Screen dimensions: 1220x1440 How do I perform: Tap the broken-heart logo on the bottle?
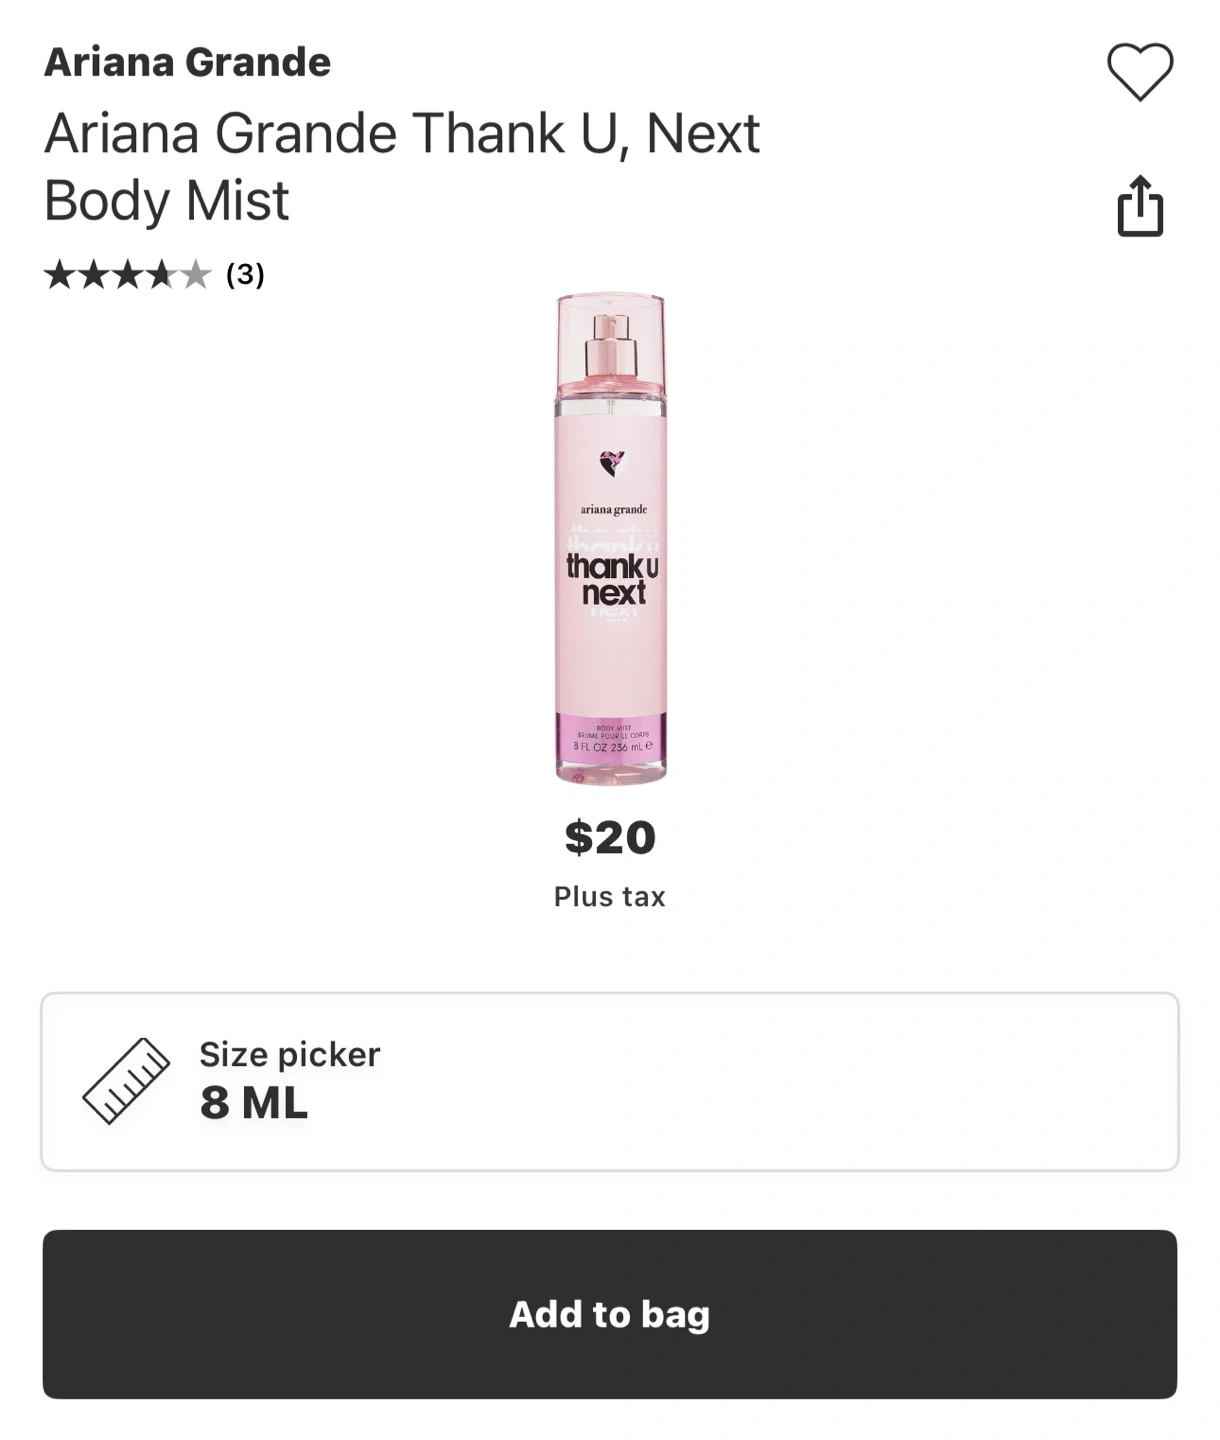[611, 463]
